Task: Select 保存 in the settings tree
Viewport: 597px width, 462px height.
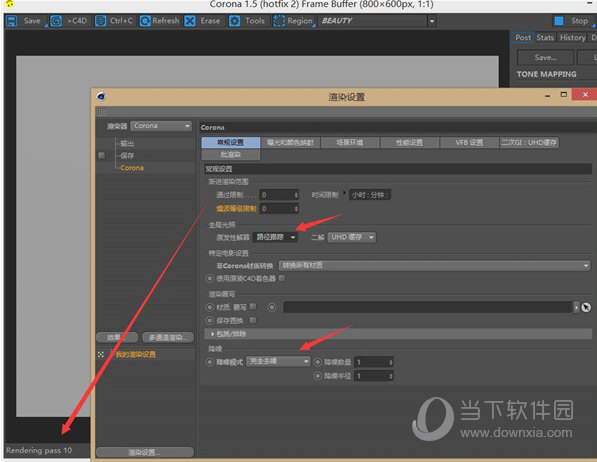Action: [x=127, y=155]
